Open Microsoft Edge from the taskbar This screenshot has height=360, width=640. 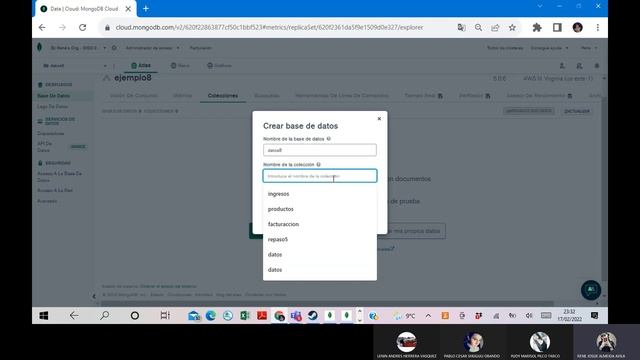pos(211,316)
